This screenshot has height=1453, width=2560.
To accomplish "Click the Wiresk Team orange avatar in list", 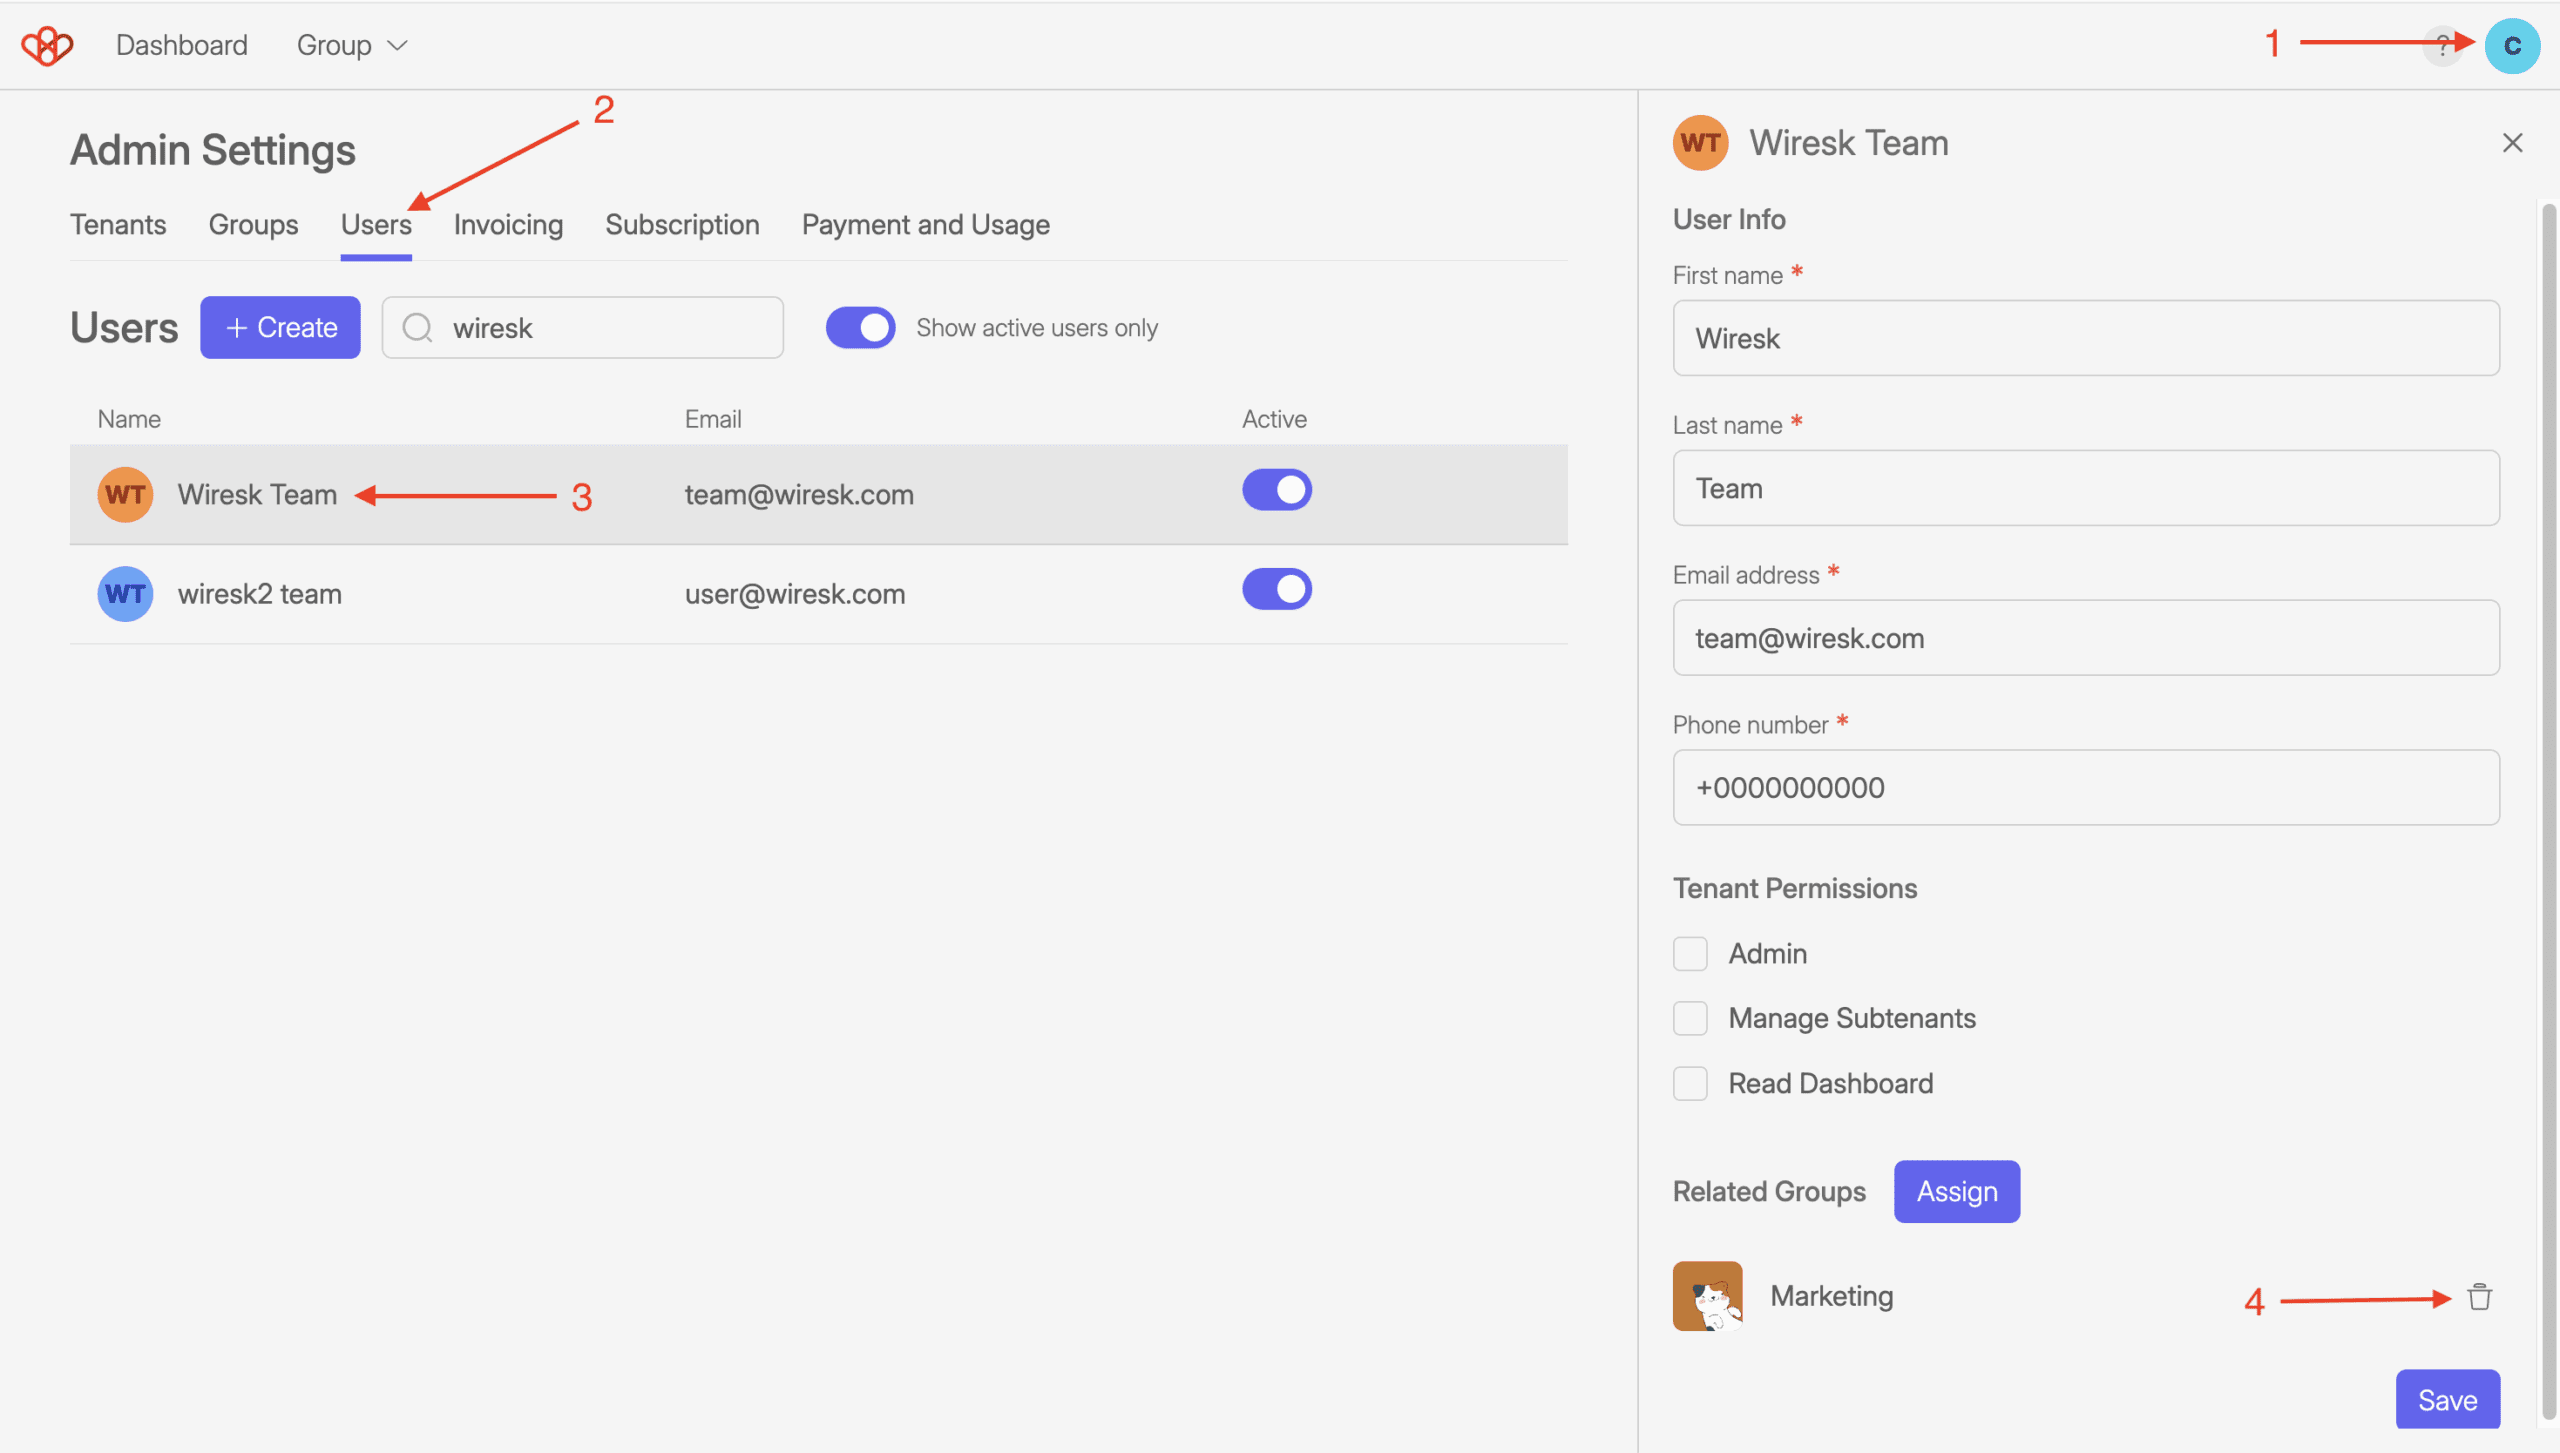I will click(125, 494).
